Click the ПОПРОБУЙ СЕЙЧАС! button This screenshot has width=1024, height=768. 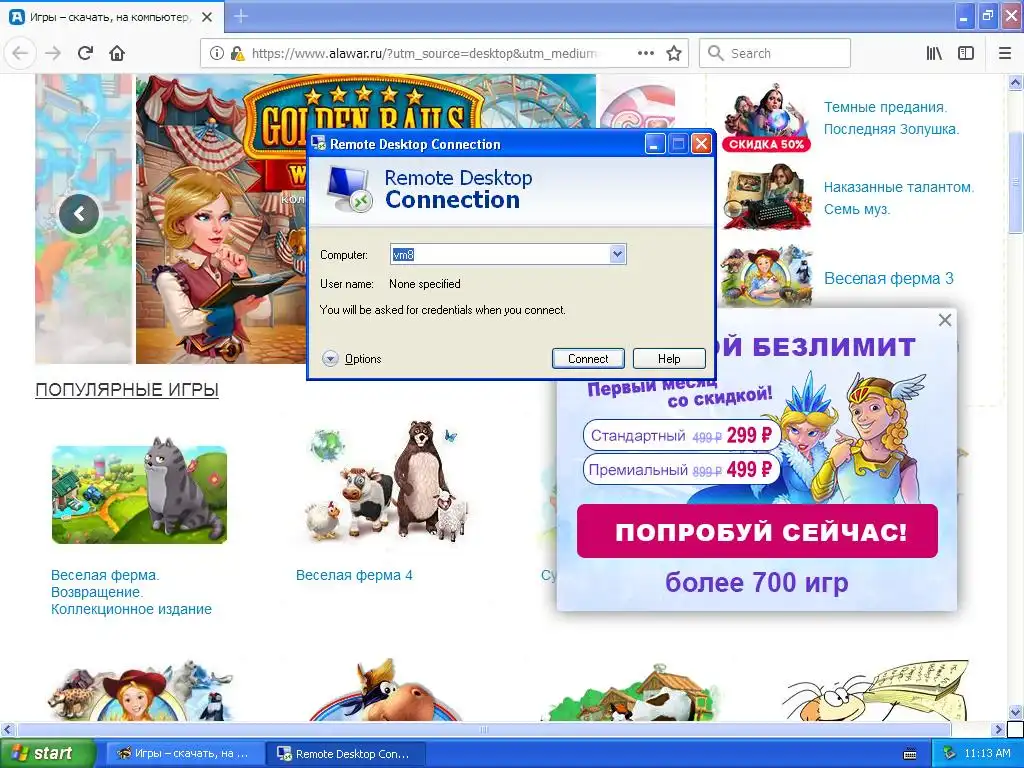(x=758, y=531)
